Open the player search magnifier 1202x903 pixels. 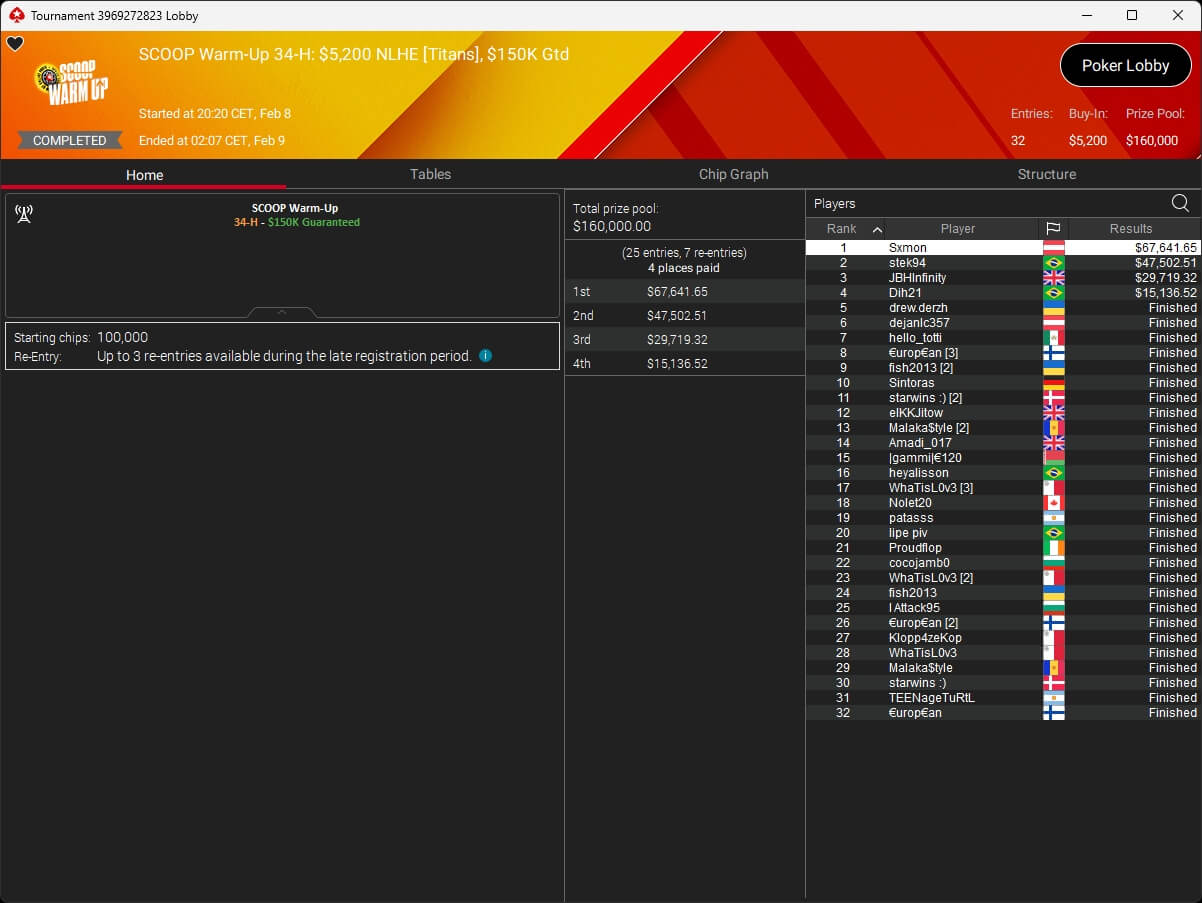[x=1180, y=204]
